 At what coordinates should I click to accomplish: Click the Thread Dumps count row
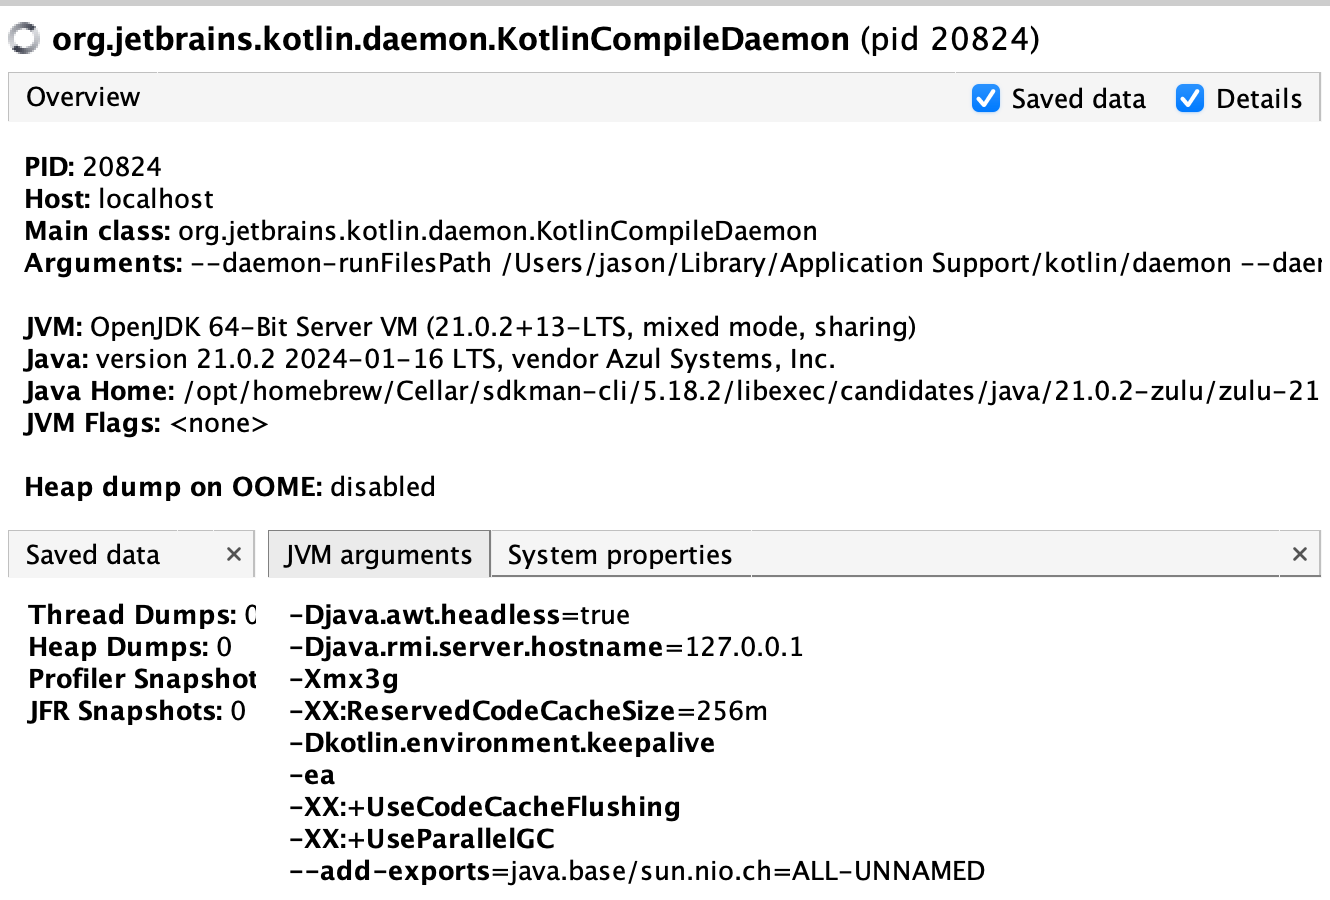pyautogui.click(x=143, y=615)
